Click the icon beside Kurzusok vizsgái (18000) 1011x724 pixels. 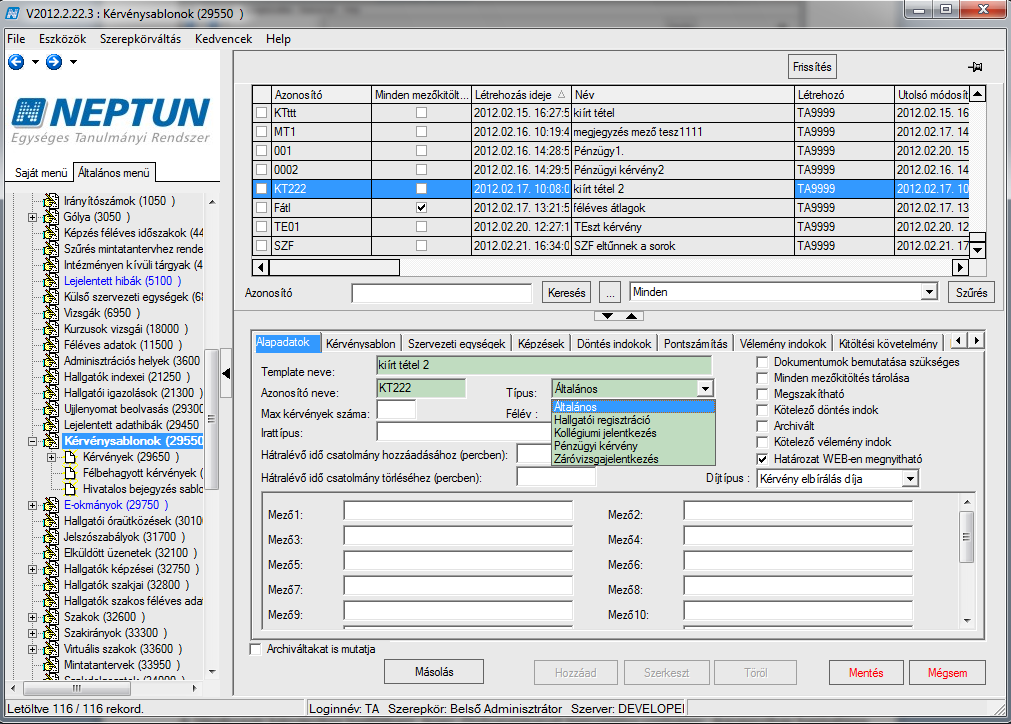click(51, 329)
